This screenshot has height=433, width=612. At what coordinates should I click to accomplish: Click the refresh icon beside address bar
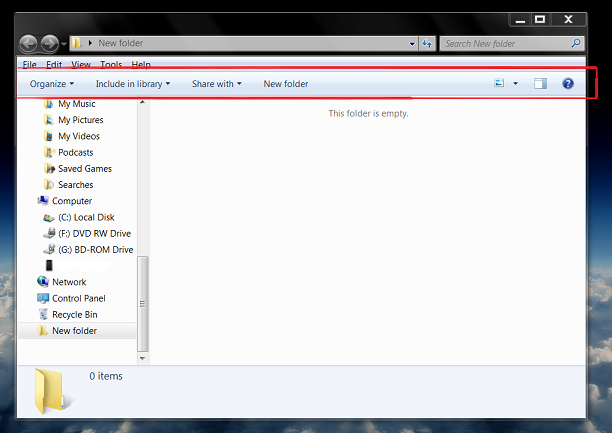click(427, 43)
